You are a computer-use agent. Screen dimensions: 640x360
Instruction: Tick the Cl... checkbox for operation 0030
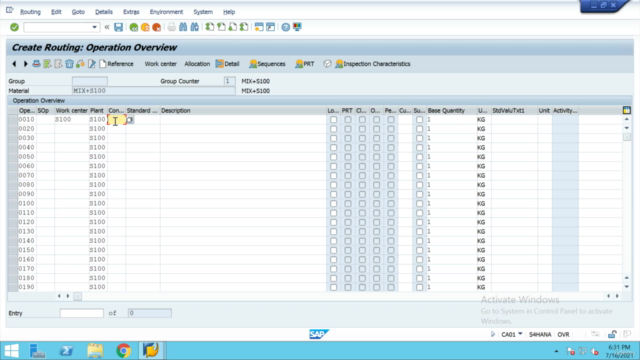coord(362,138)
